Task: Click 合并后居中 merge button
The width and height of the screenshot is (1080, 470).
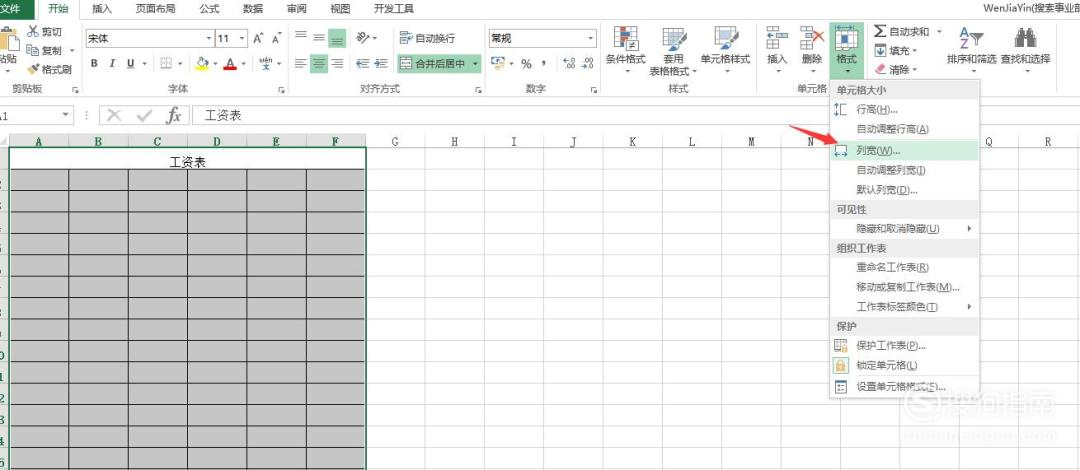Action: pyautogui.click(x=433, y=63)
